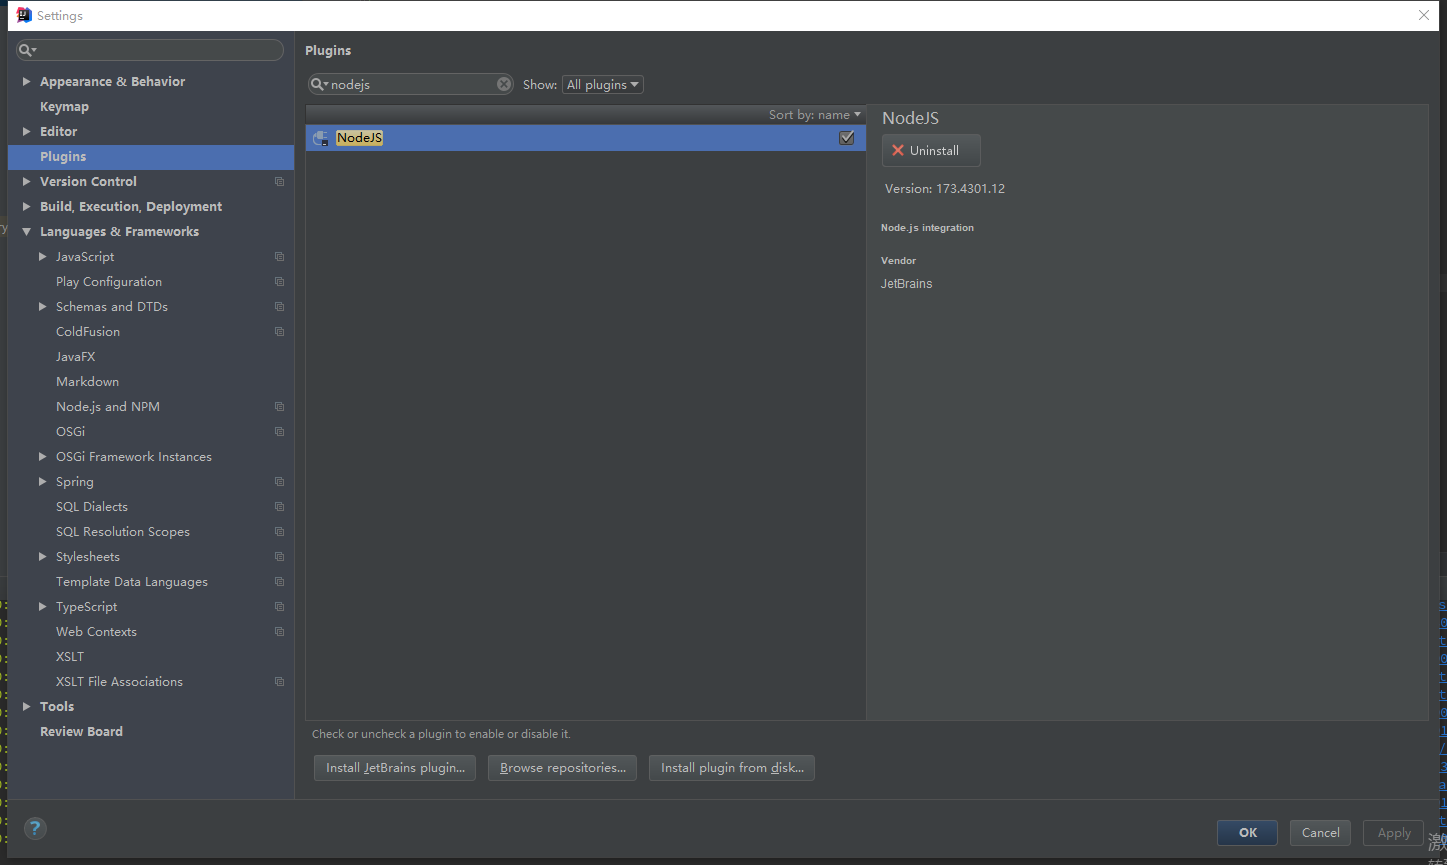Click the small page icon beside TypeScript
Viewport: 1447px width, 865px height.
pos(278,606)
